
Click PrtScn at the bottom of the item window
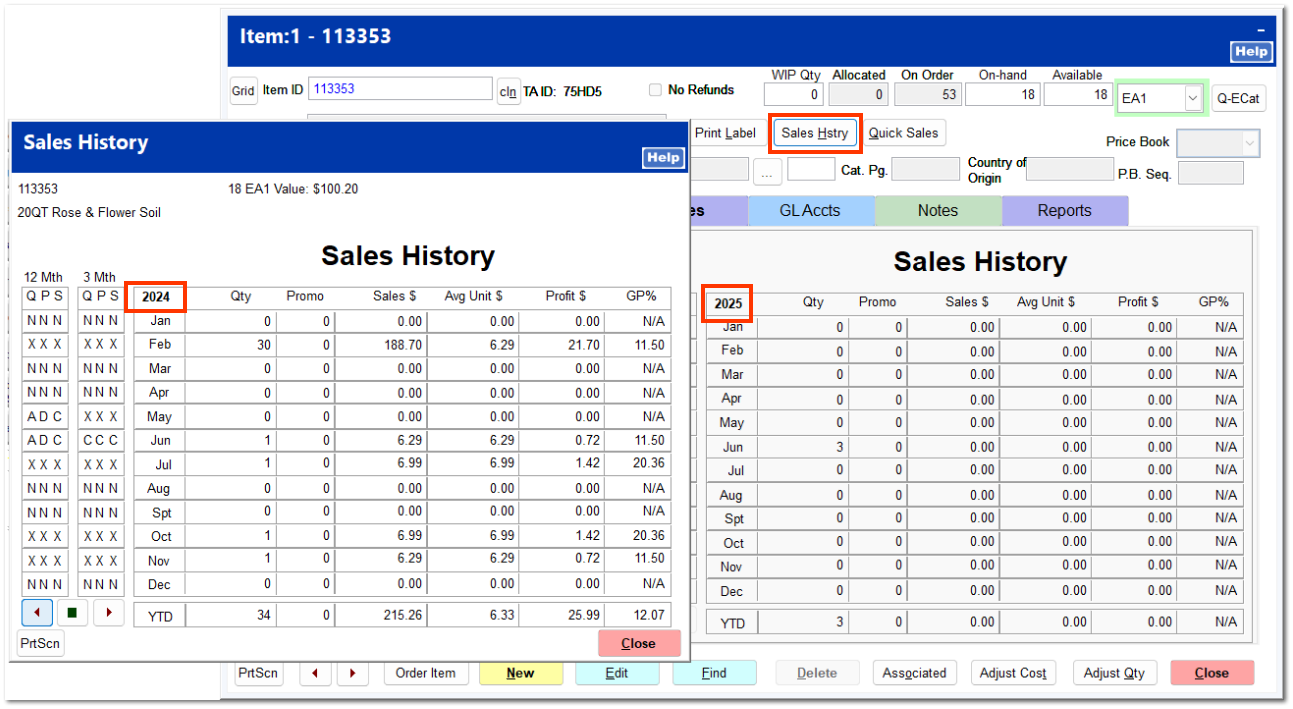258,673
